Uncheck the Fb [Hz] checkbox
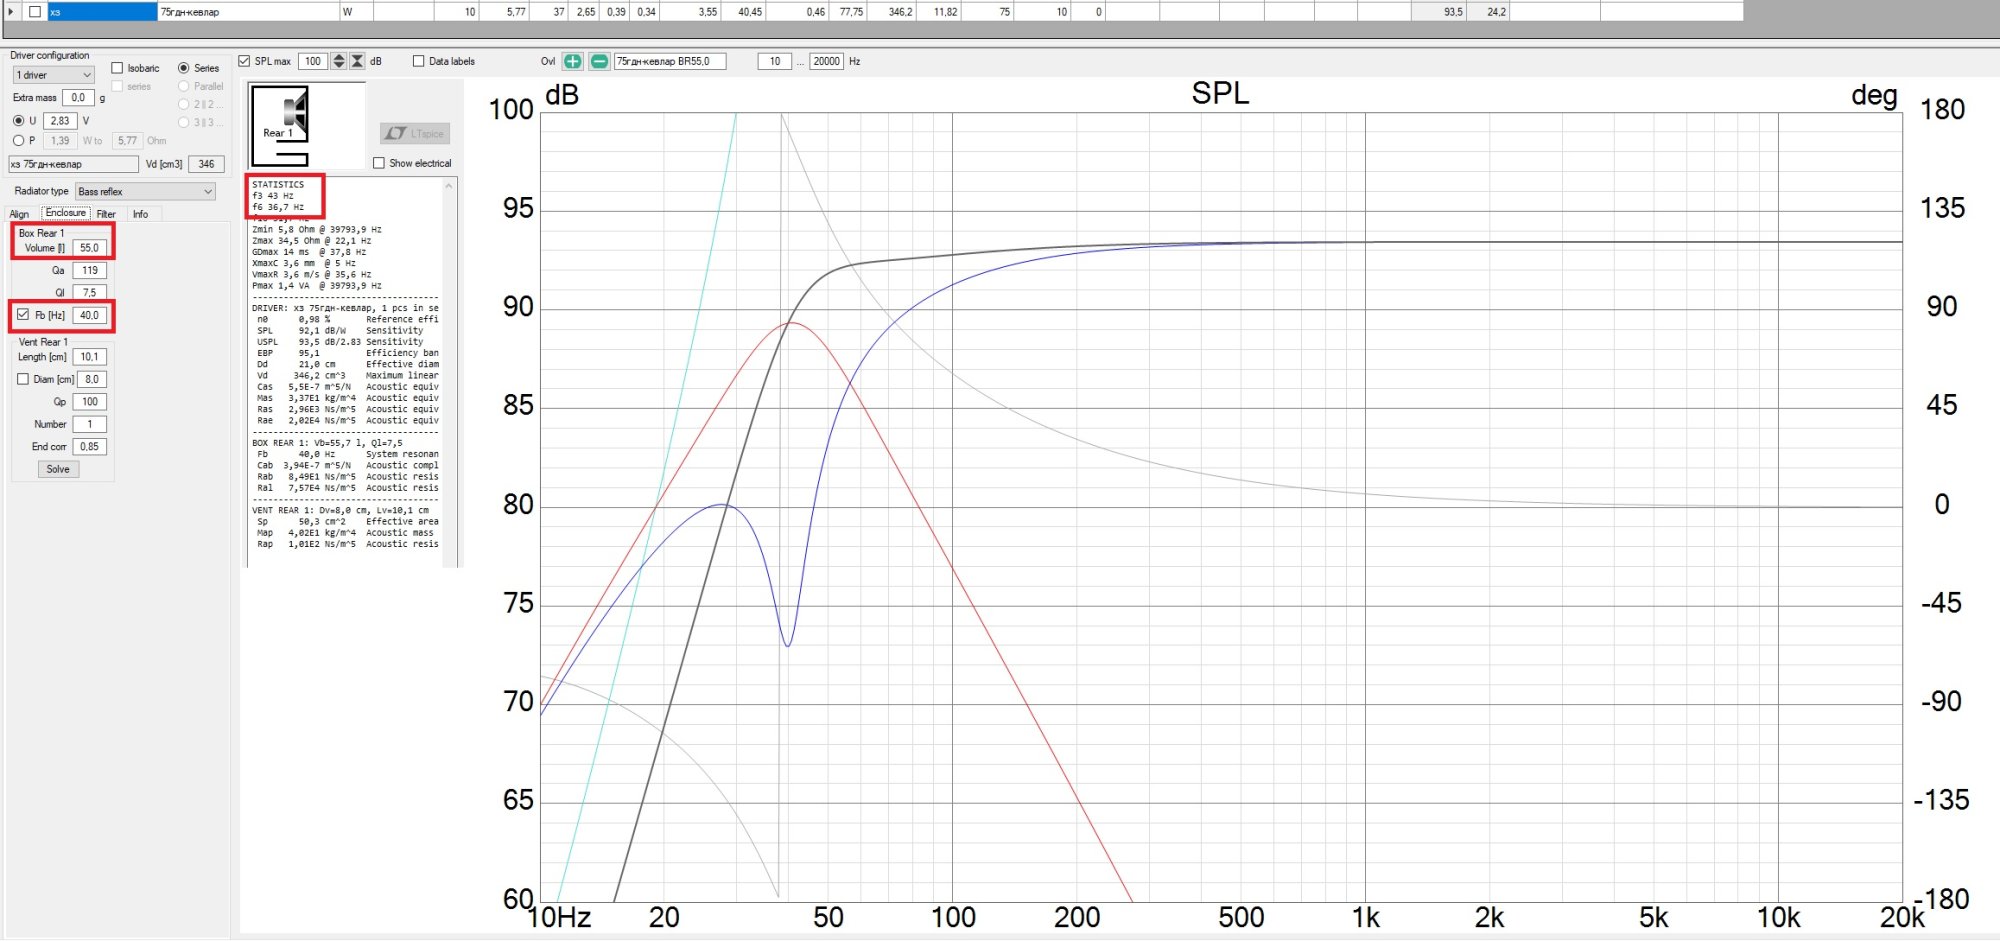The image size is (2000, 941). coord(23,314)
